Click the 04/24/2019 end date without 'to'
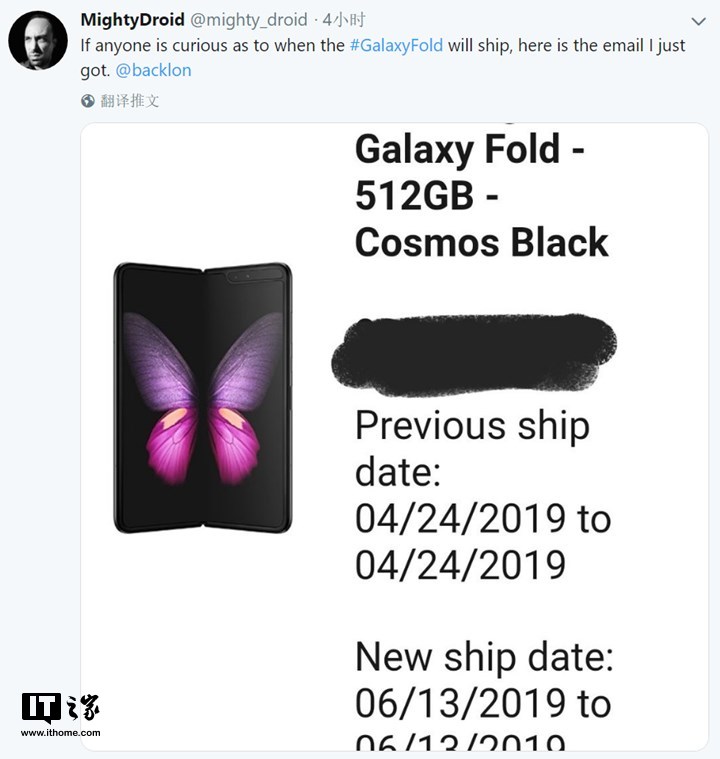720x759 pixels. tap(460, 564)
